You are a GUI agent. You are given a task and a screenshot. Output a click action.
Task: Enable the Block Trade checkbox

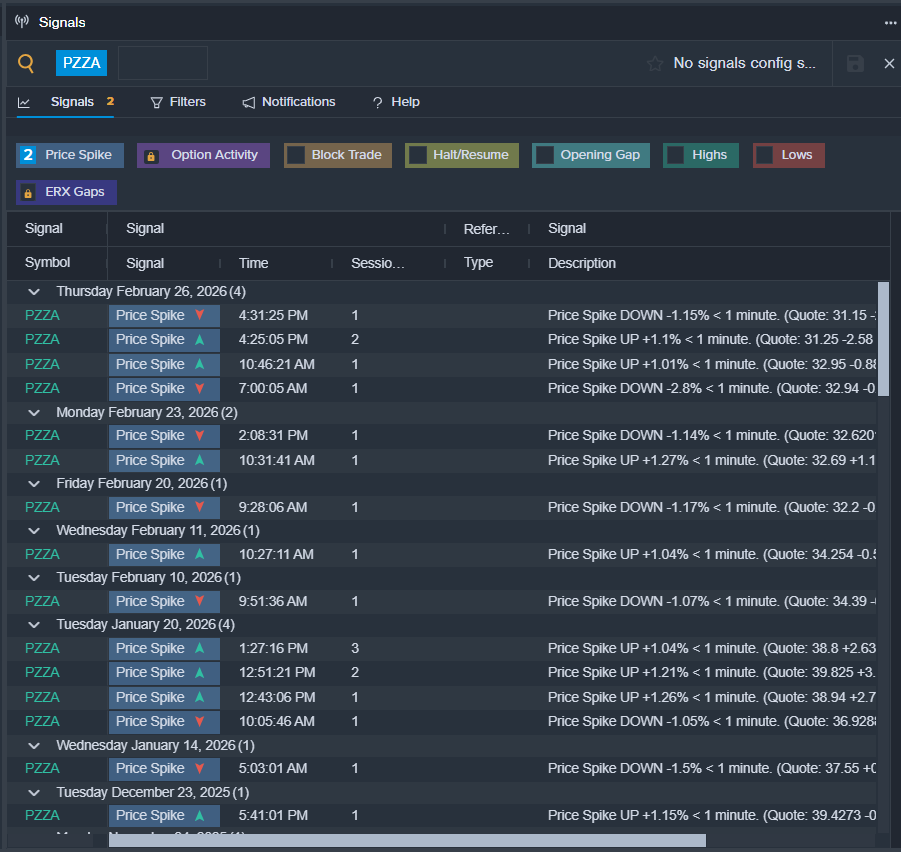(296, 155)
